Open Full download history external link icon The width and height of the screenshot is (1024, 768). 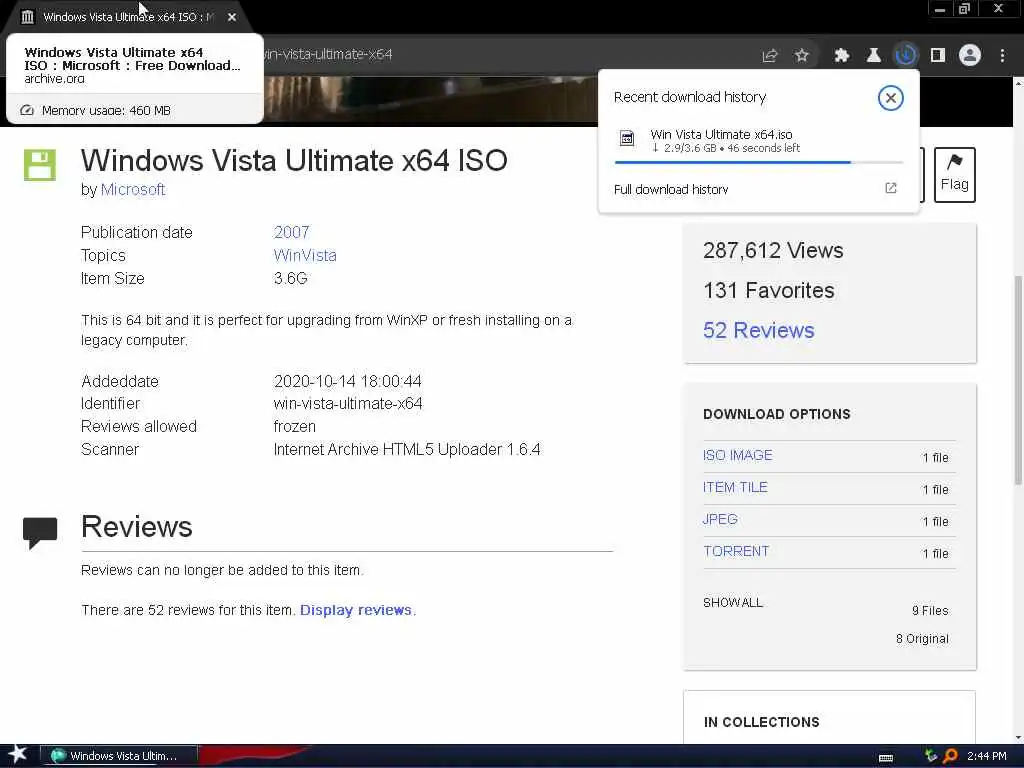tap(891, 188)
